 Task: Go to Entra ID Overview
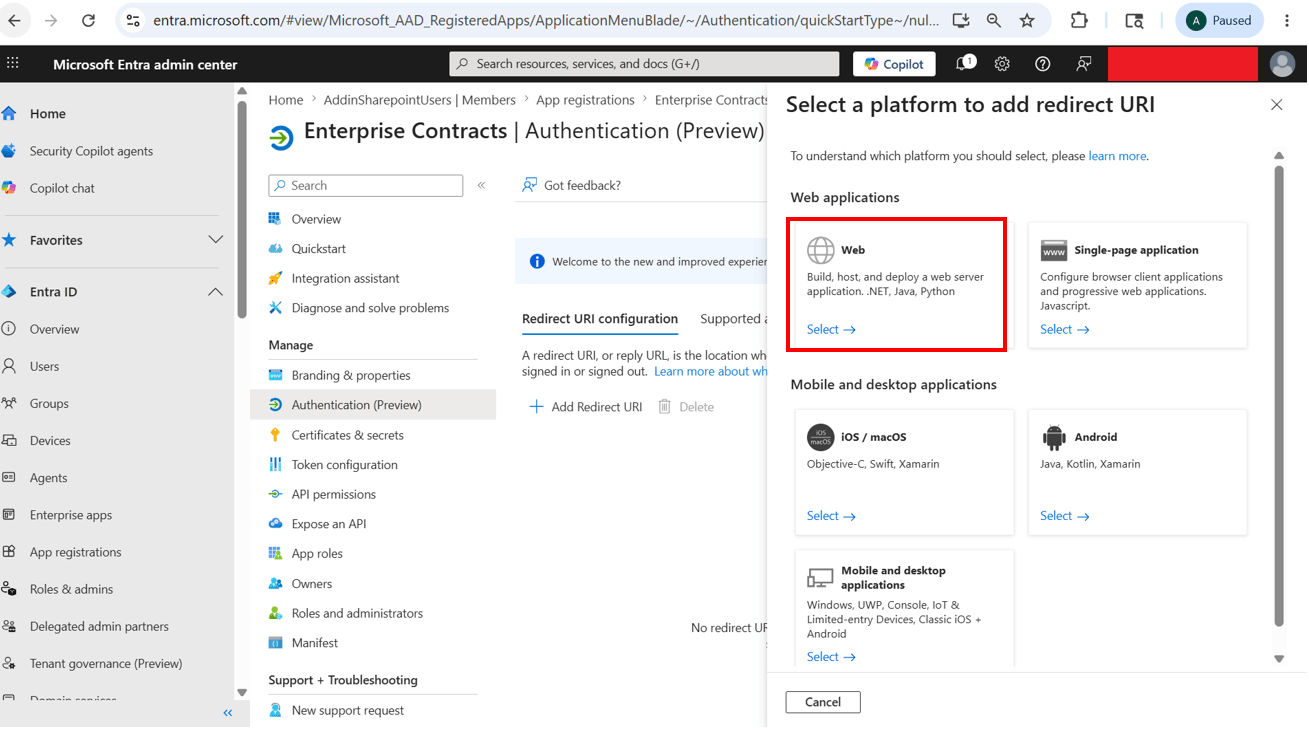(x=54, y=329)
